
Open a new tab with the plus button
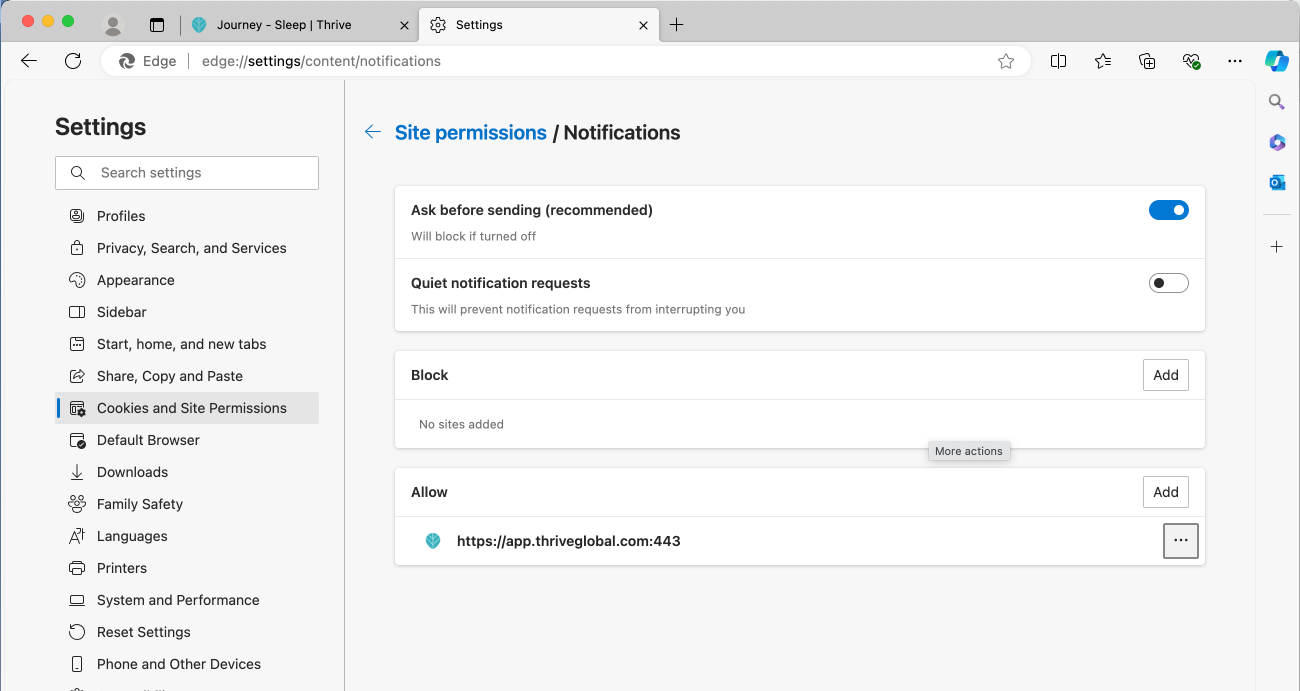click(x=677, y=25)
